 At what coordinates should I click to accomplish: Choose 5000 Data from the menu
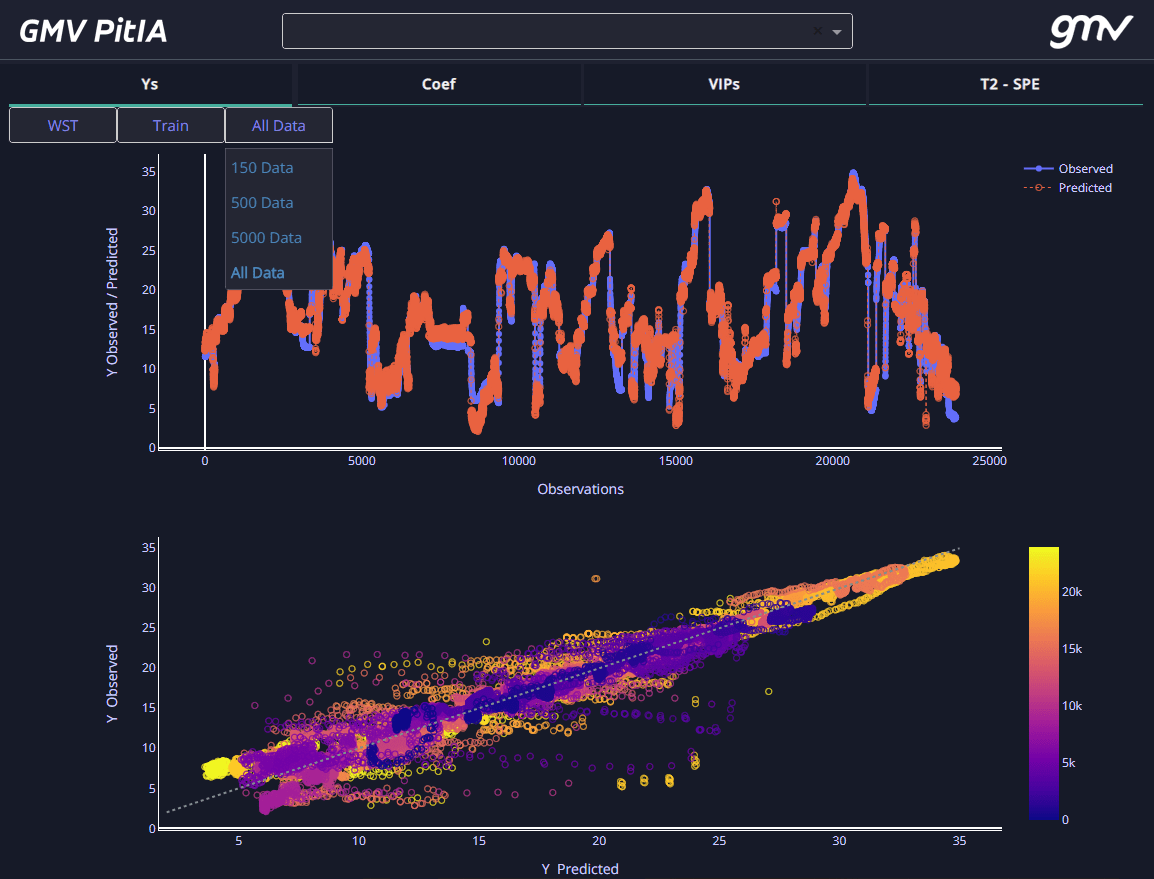coord(266,238)
